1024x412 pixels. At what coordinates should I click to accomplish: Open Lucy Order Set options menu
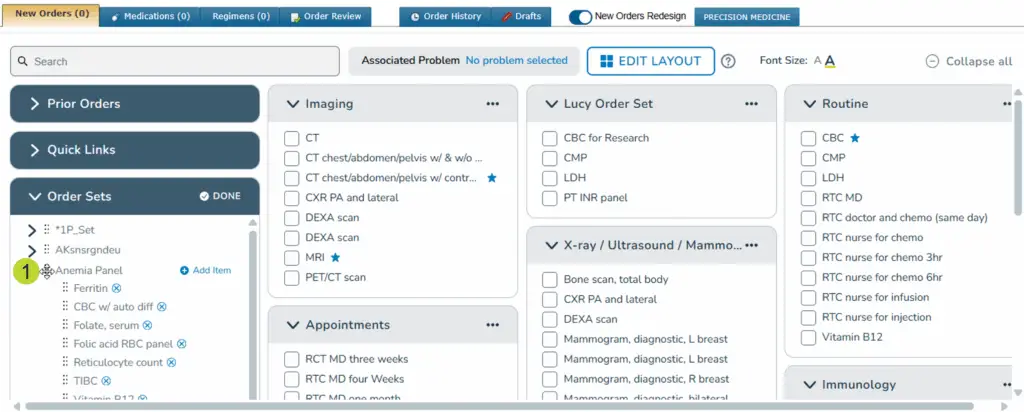[x=750, y=104]
